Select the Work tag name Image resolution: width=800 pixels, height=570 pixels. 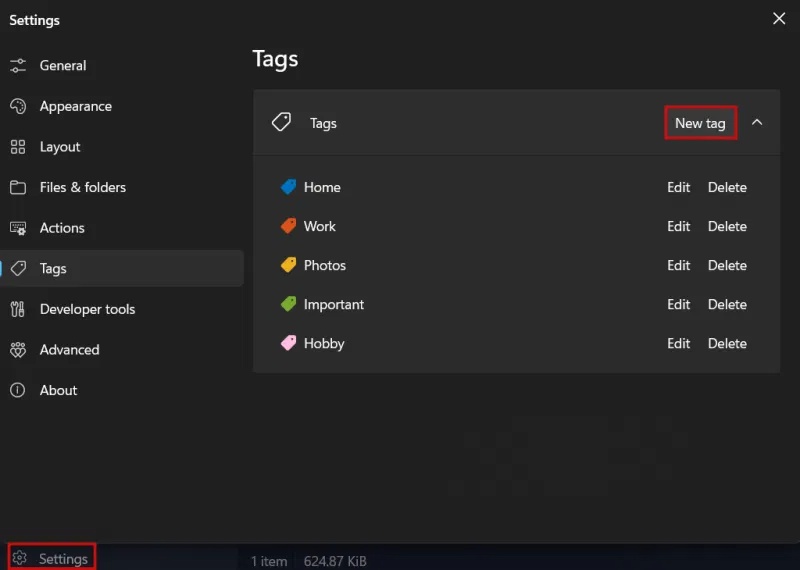[x=319, y=226]
